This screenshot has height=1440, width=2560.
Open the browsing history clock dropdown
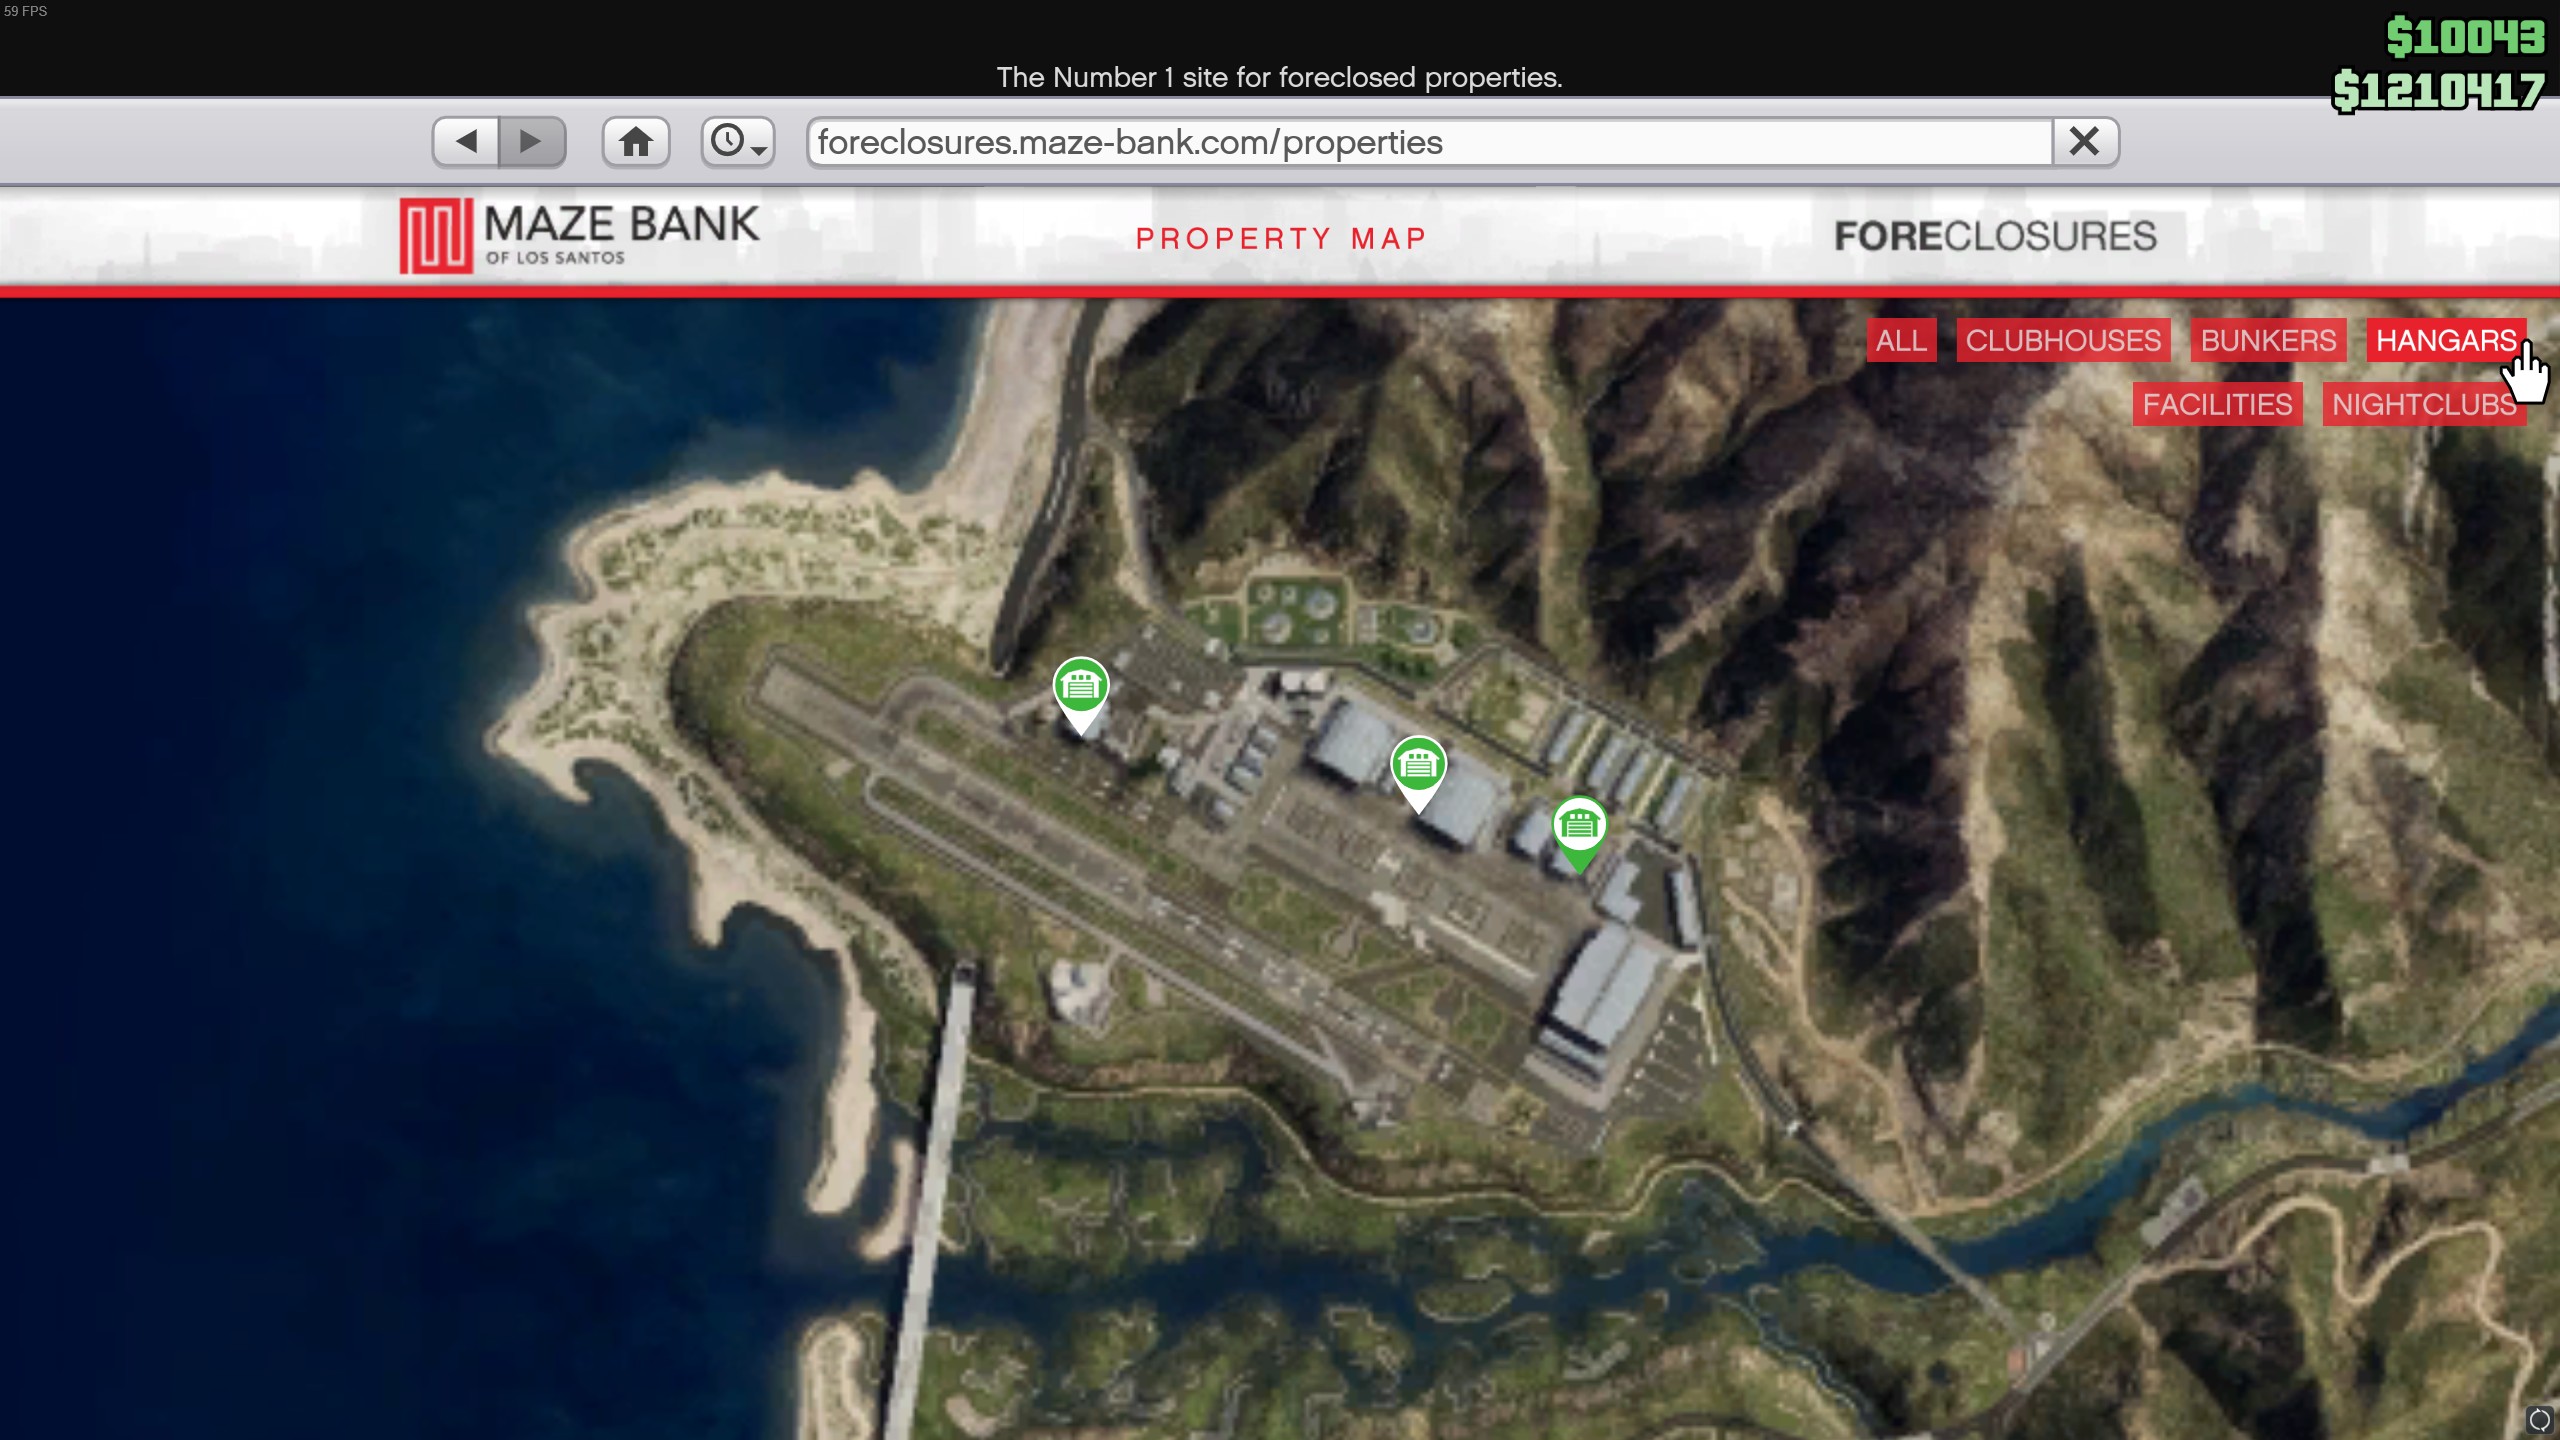pyautogui.click(x=738, y=142)
